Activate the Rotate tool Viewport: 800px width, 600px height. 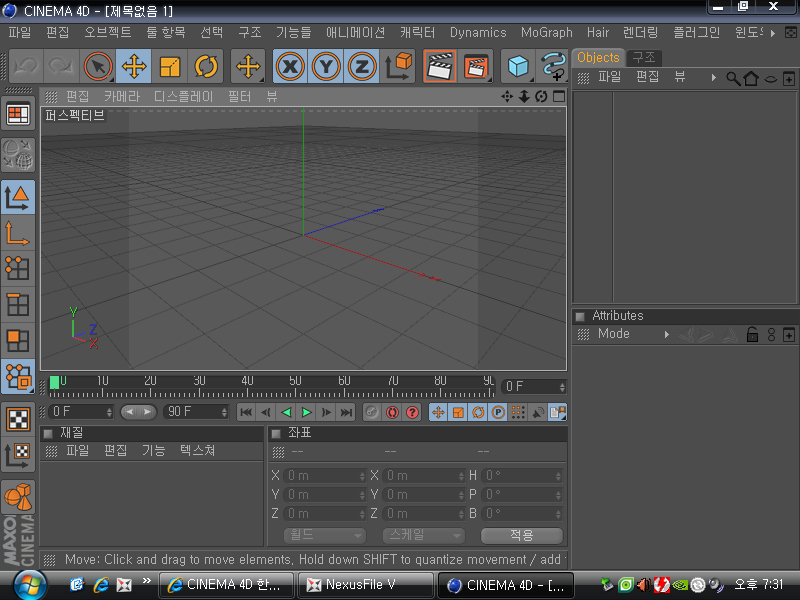point(206,66)
